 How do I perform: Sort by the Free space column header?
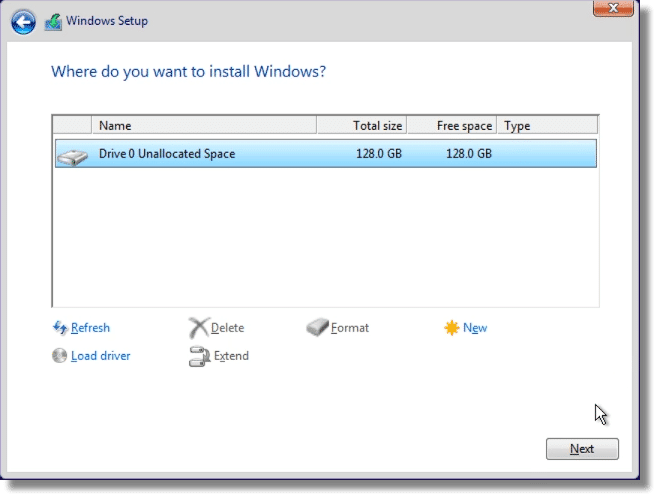452,126
